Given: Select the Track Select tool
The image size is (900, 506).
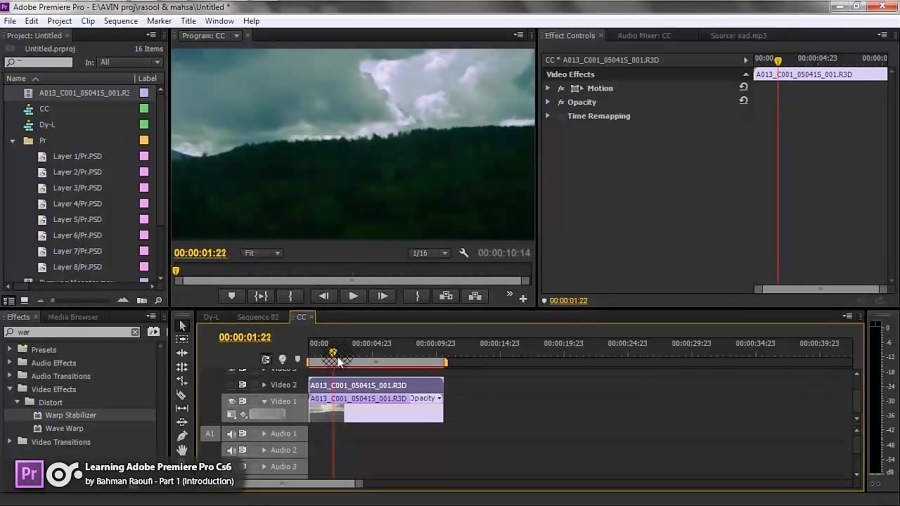Looking at the screenshot, I should (183, 339).
